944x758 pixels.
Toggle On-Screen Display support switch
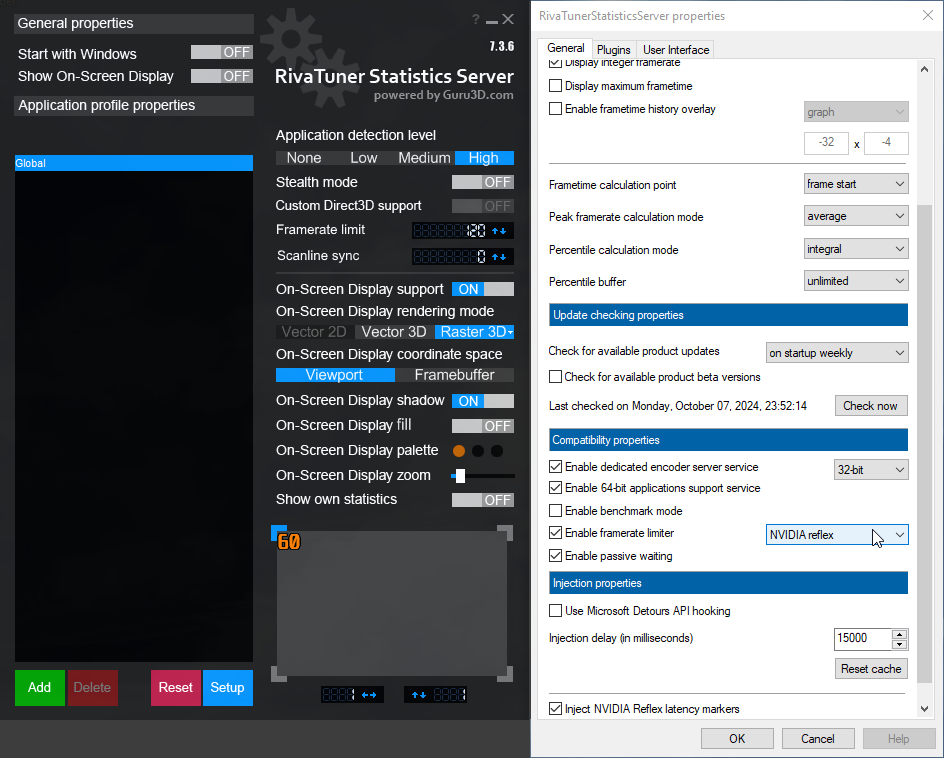click(483, 289)
